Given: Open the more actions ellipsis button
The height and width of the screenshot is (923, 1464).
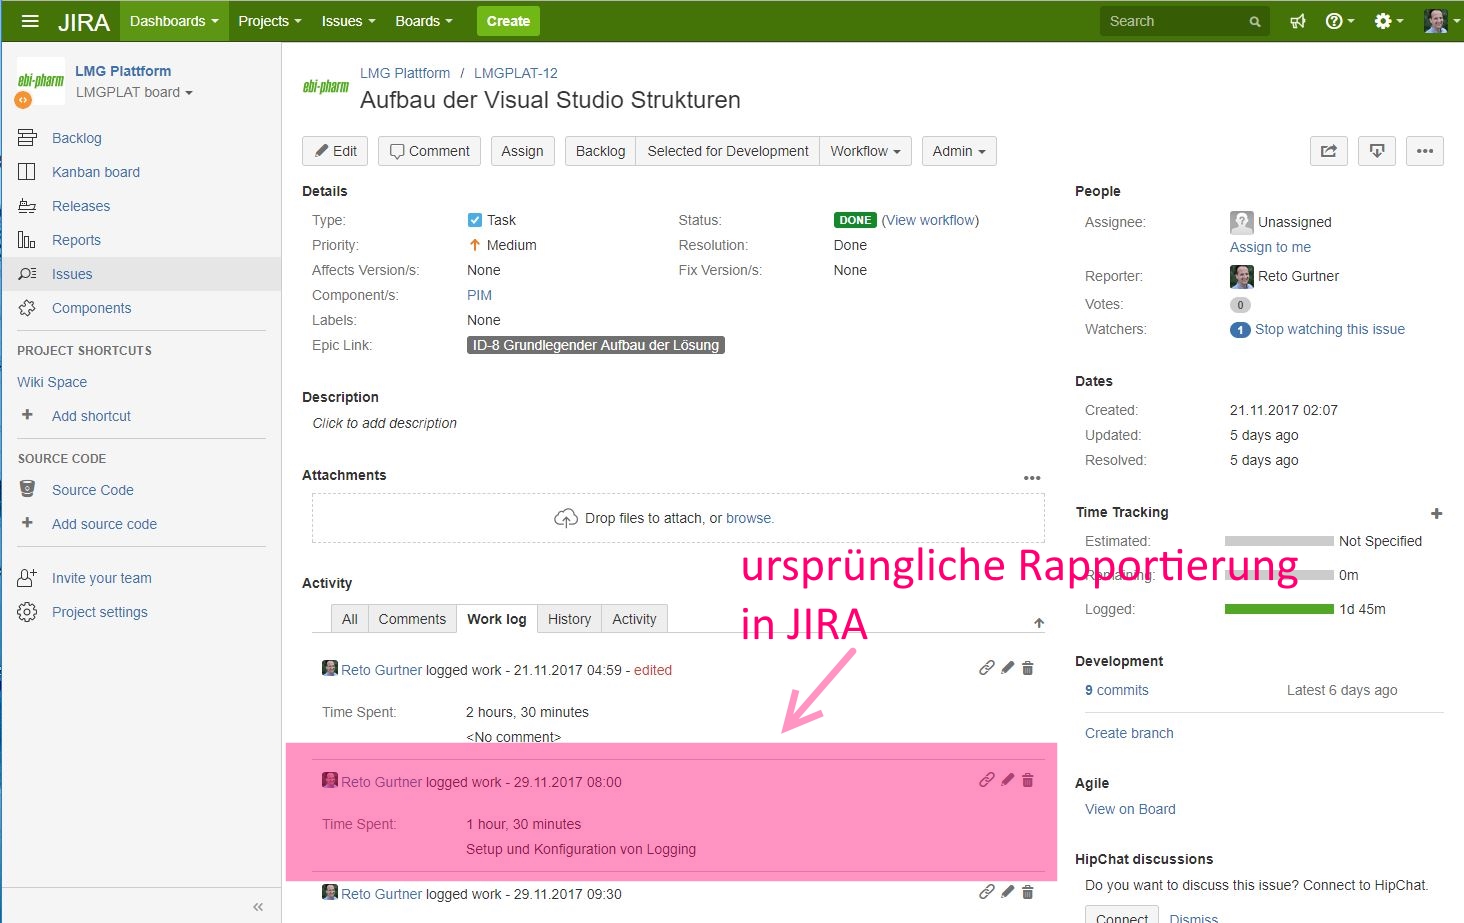Looking at the screenshot, I should pyautogui.click(x=1425, y=151).
